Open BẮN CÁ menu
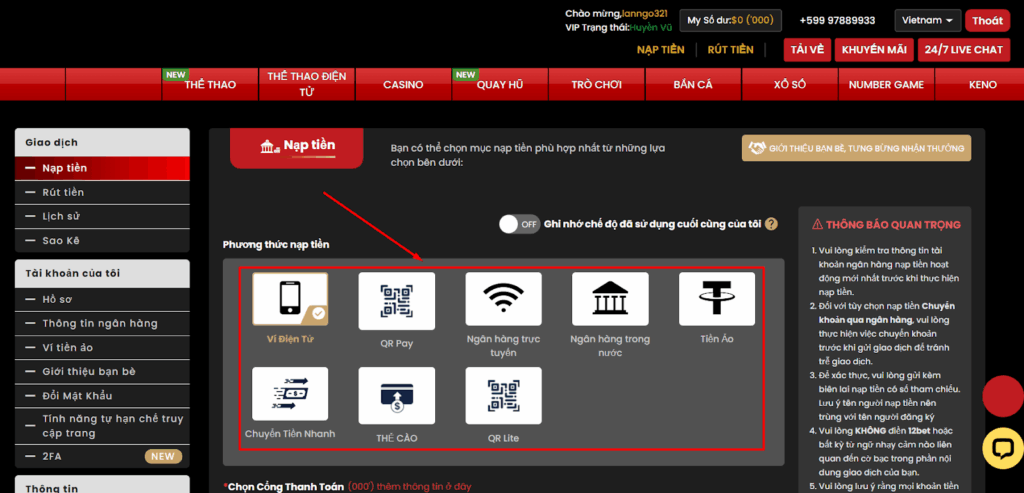Image resolution: width=1024 pixels, height=493 pixels. [693, 84]
